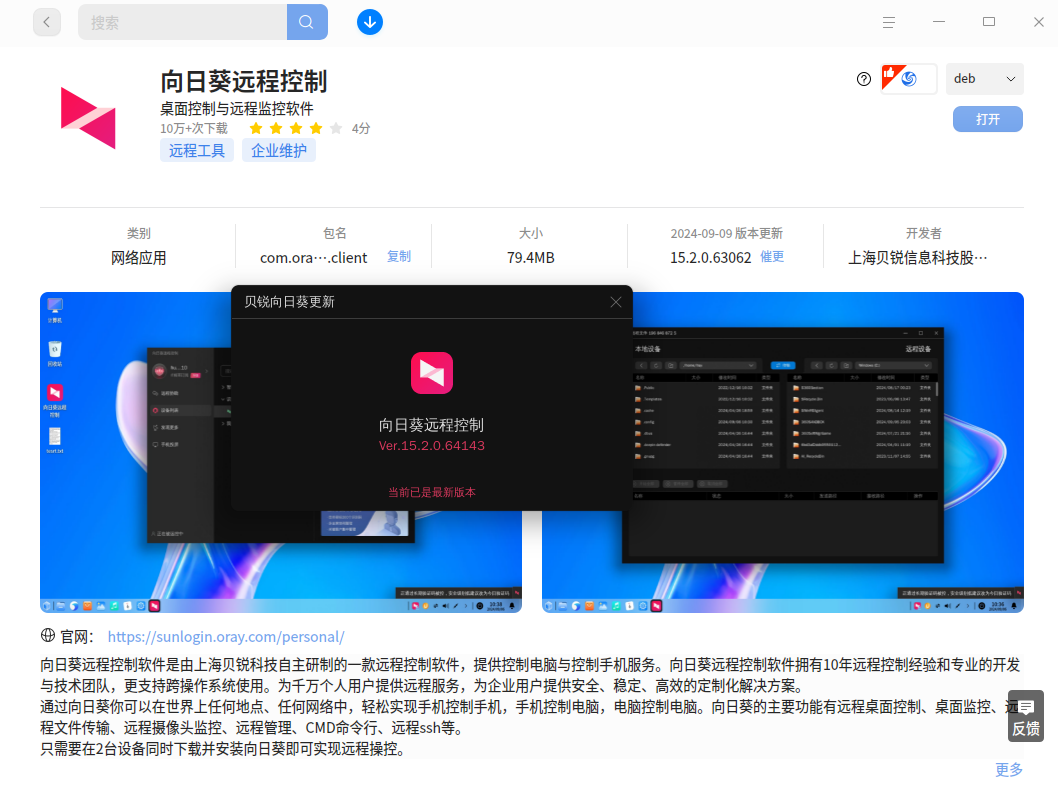Expand description with 更多
The width and height of the screenshot is (1058, 790).
pyautogui.click(x=1009, y=770)
